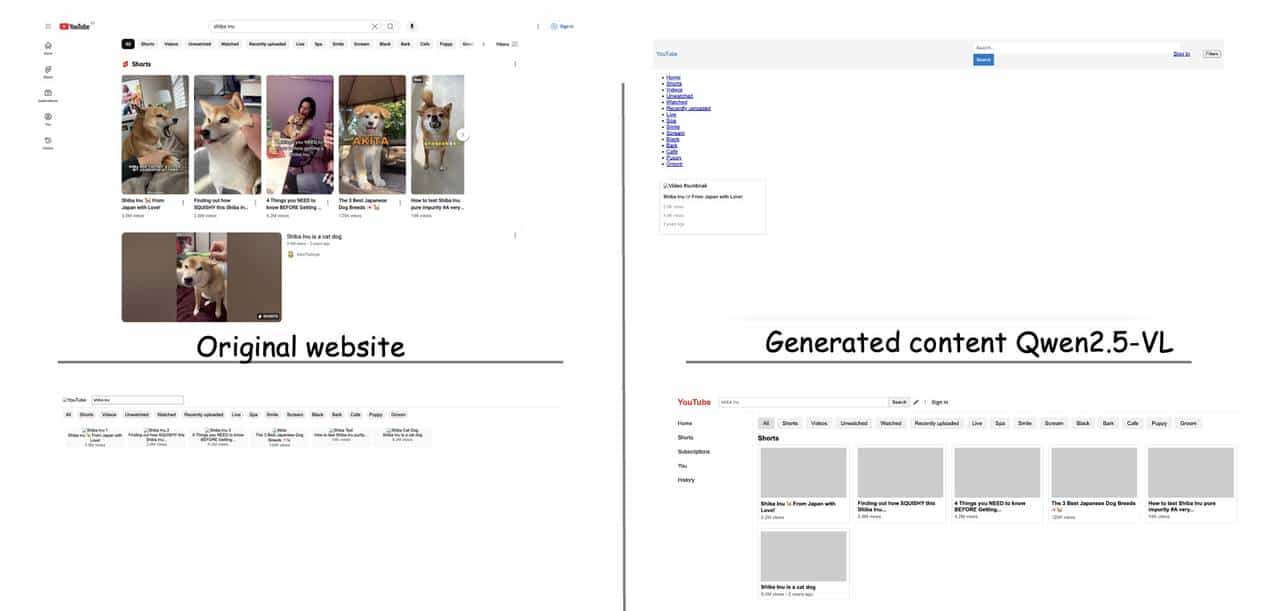Viewport: 1280px width, 611px height.
Task: Open the three-dot menu beside the Shorts heading
Action: 515,63
